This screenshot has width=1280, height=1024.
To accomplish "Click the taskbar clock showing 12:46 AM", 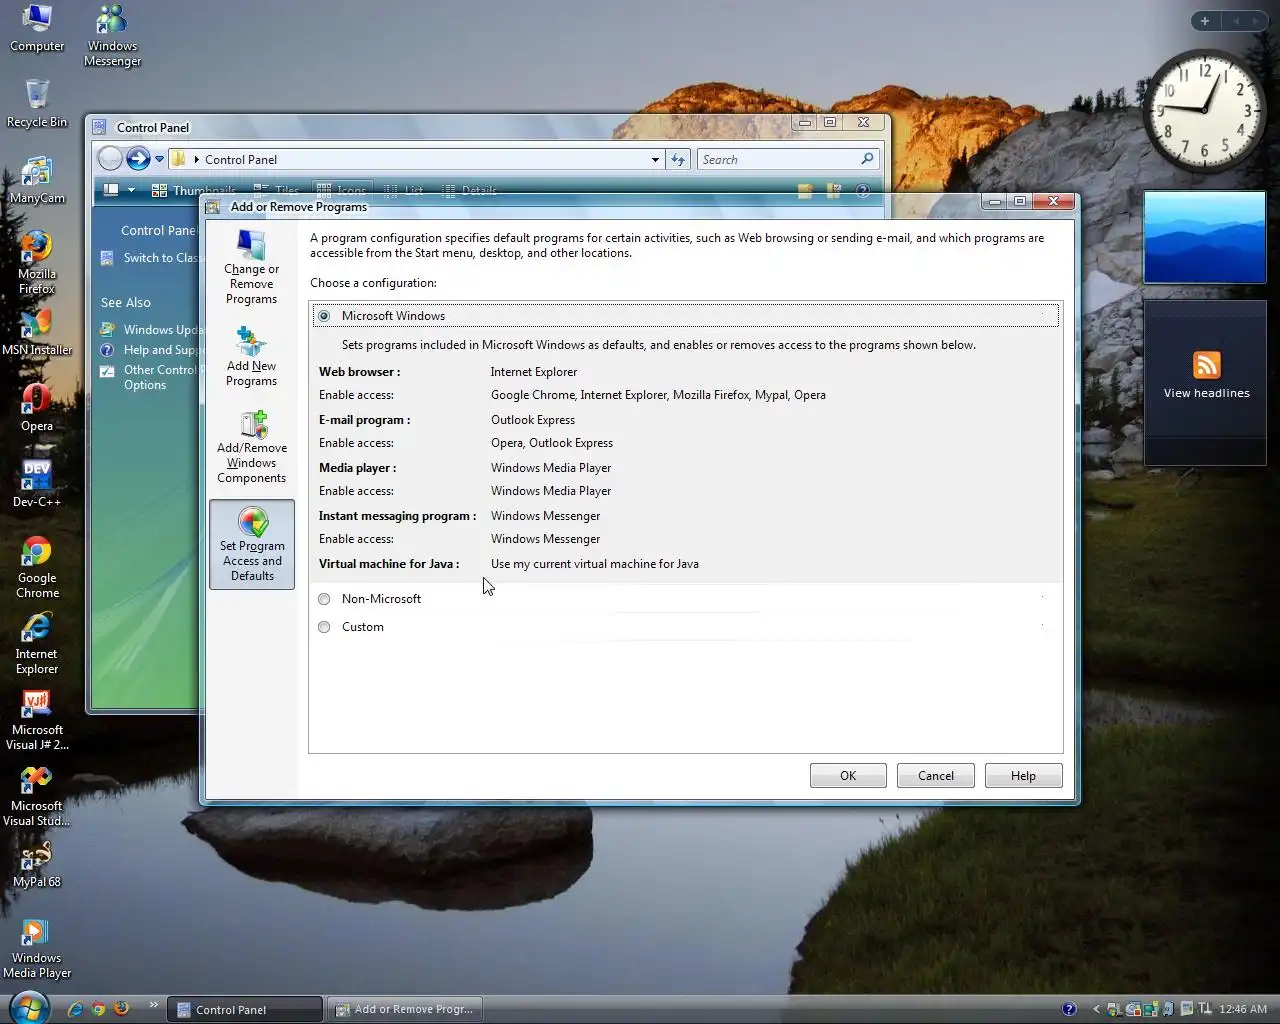I will (1243, 1009).
